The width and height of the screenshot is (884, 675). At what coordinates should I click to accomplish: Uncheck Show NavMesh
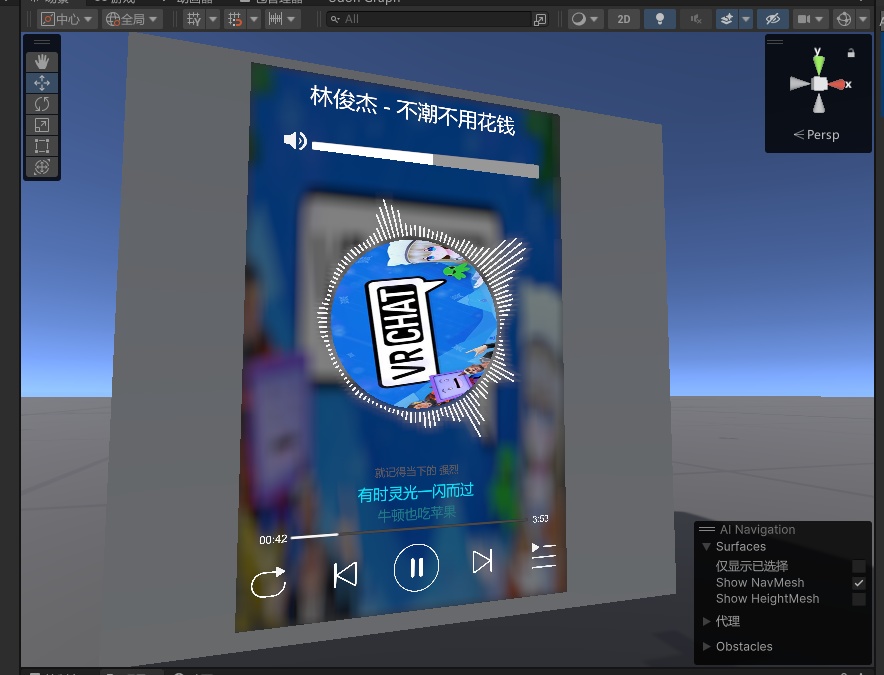[x=858, y=582]
